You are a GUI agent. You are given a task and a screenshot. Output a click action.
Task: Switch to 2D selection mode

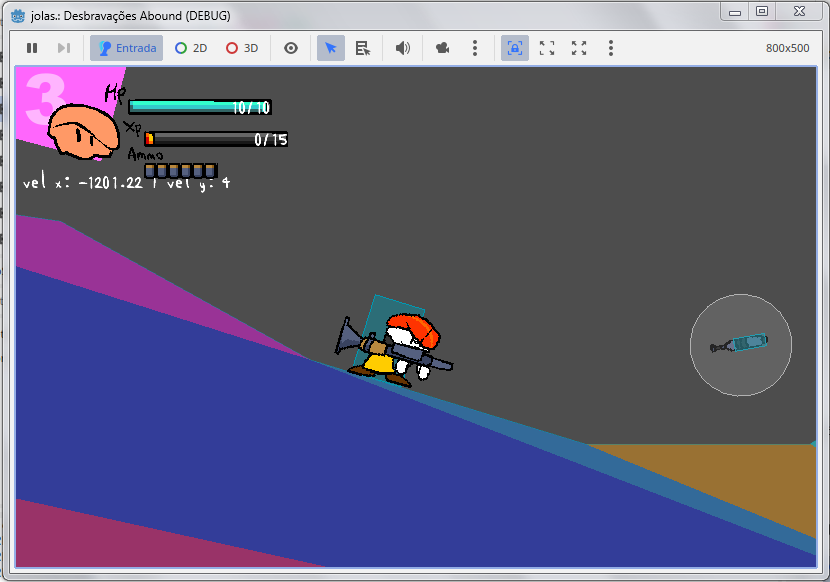[x=191, y=48]
